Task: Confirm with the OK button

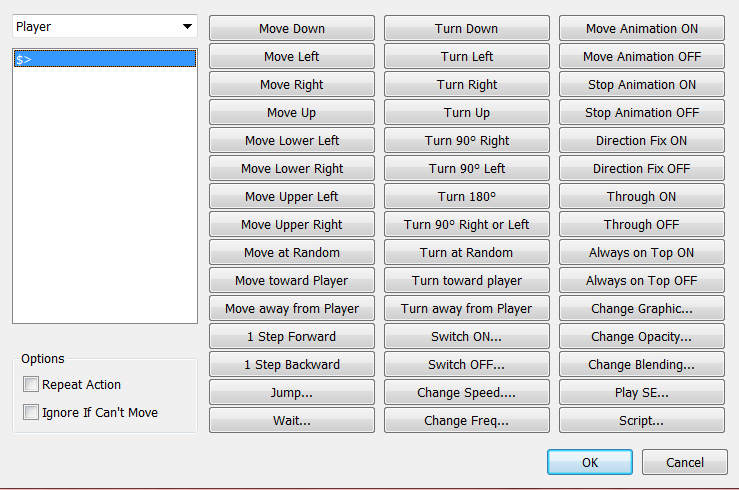Action: (590, 462)
